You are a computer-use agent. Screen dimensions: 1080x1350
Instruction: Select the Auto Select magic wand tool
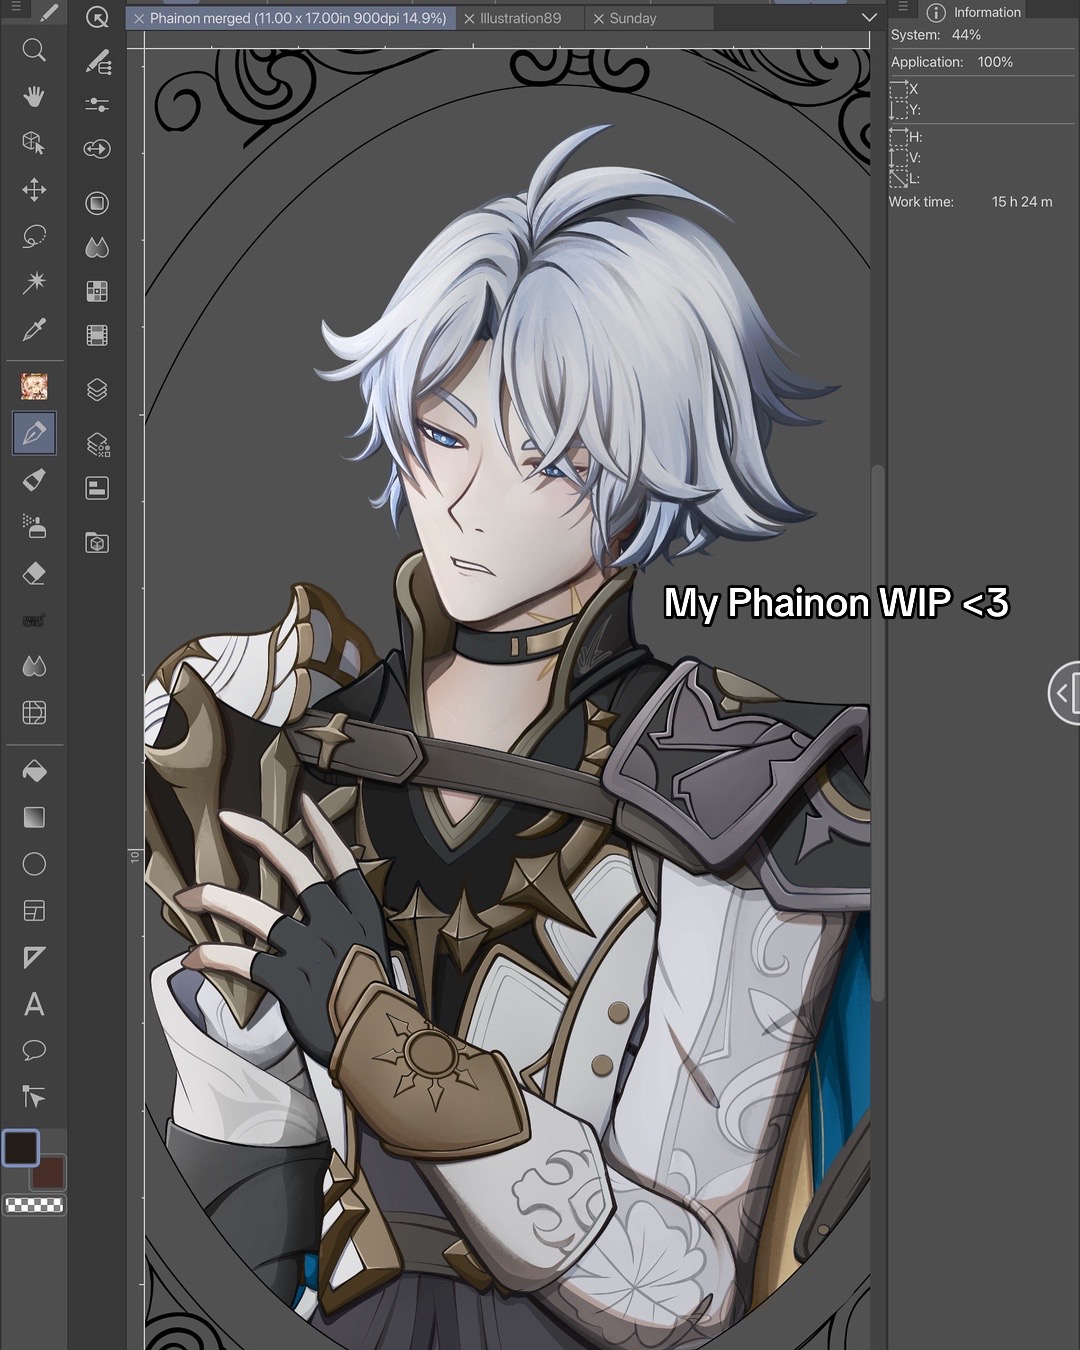[34, 282]
